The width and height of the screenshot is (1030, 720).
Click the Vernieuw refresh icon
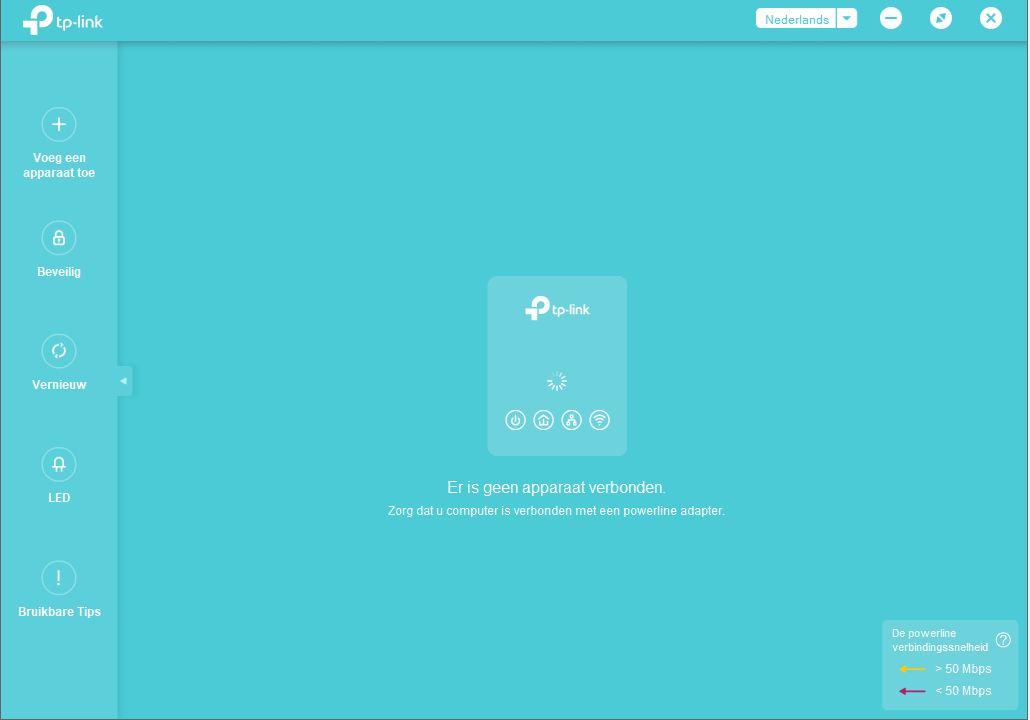[x=59, y=351]
